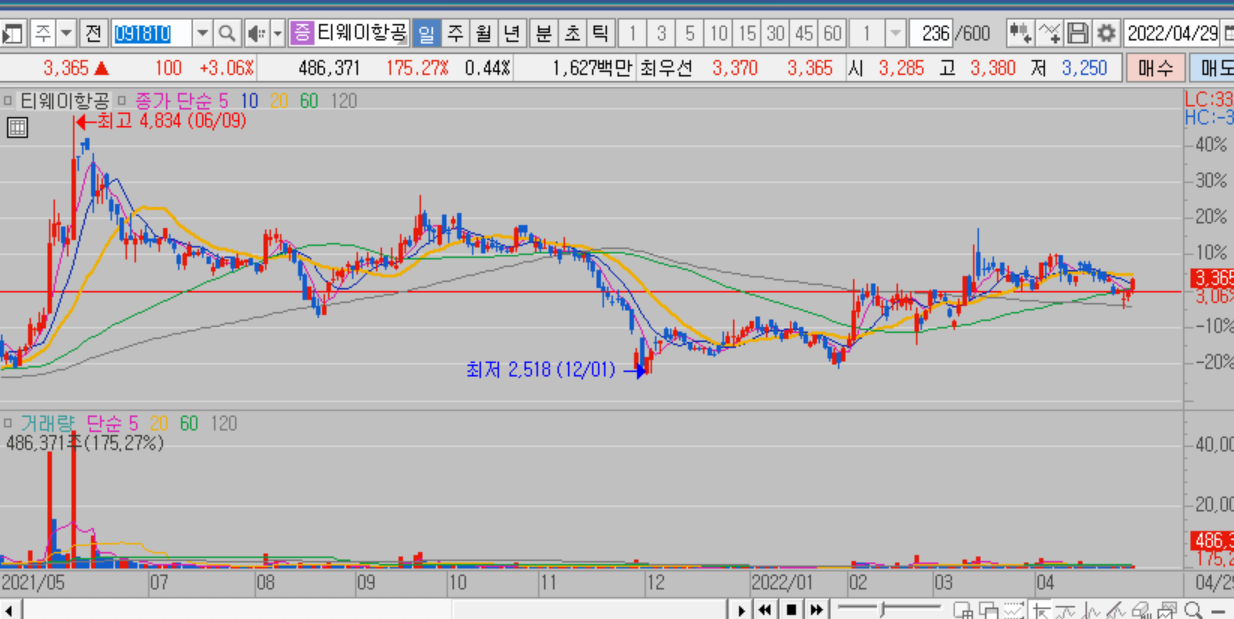
Task: Click the eraser tool icon
Action: coord(1143,610)
